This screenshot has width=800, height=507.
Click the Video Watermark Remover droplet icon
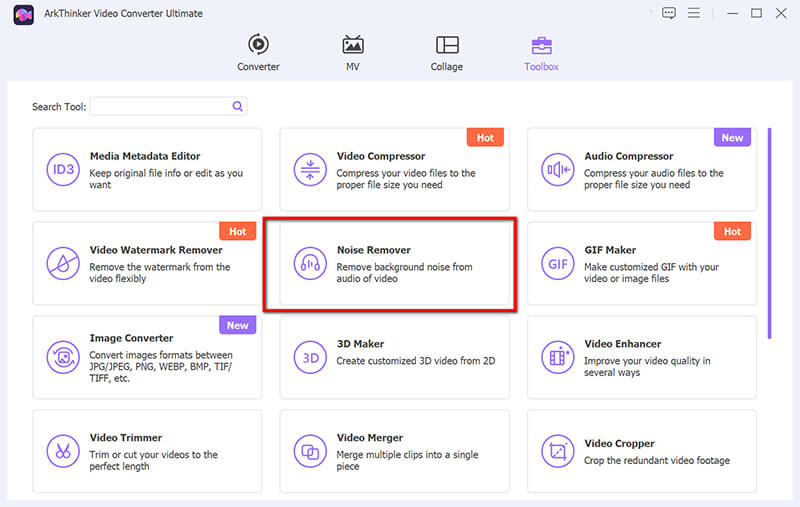click(x=63, y=263)
